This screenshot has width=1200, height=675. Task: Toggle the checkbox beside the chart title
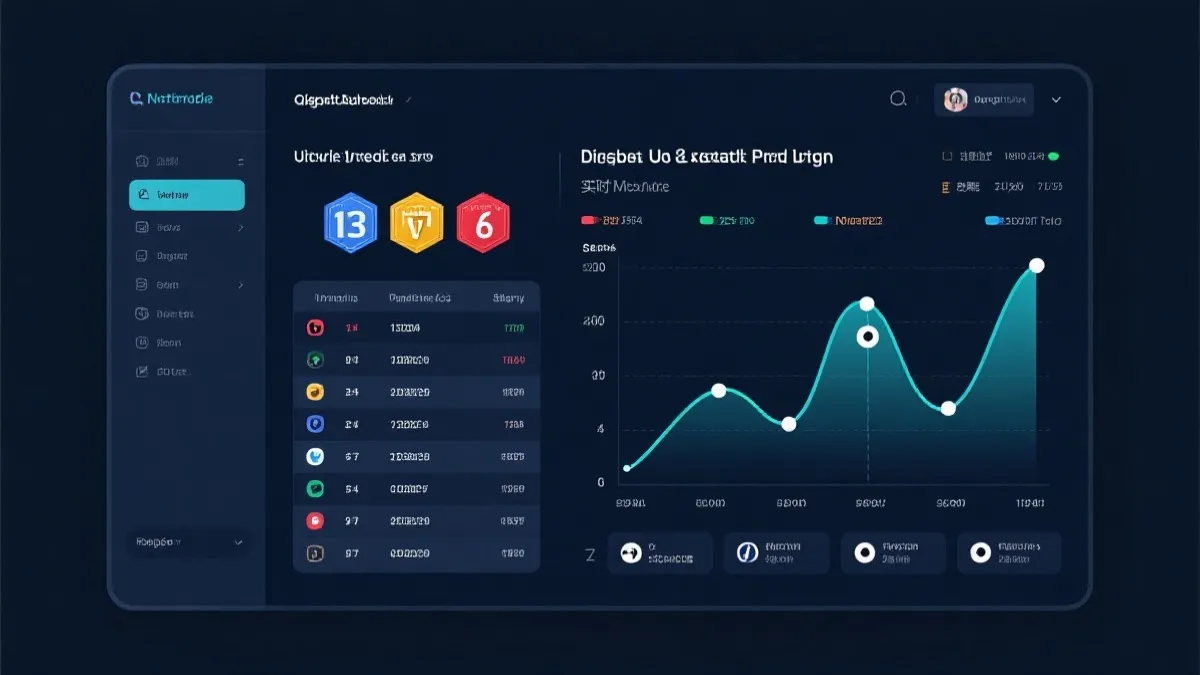pyautogui.click(x=947, y=156)
